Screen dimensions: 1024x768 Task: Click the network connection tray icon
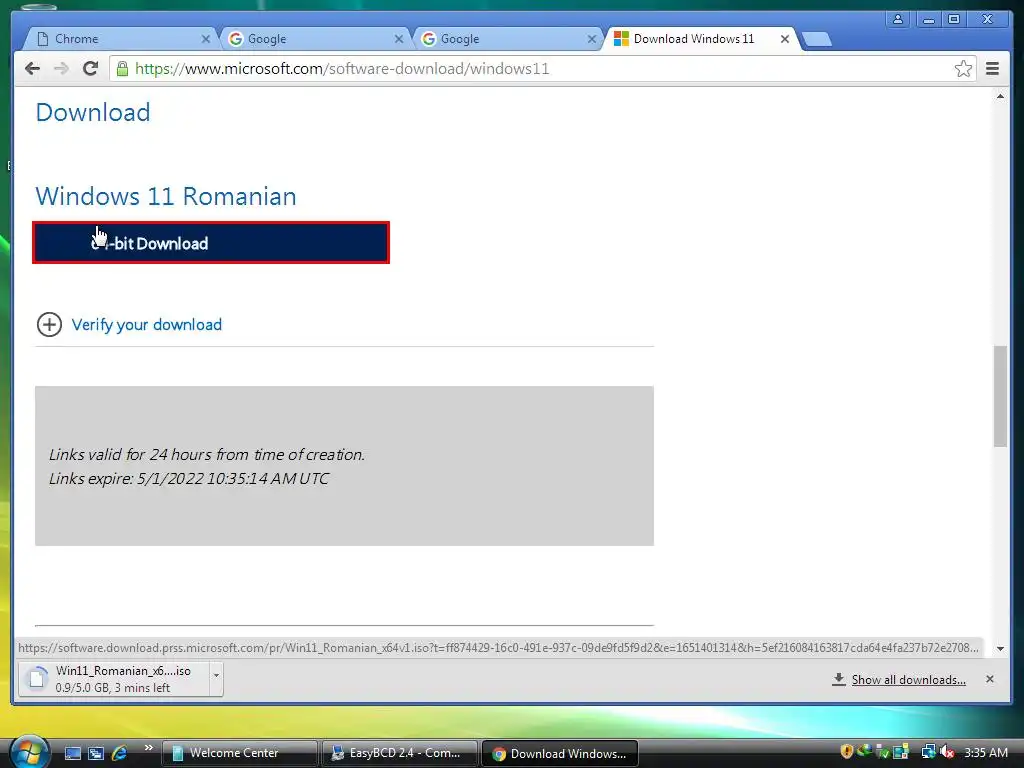click(928, 752)
